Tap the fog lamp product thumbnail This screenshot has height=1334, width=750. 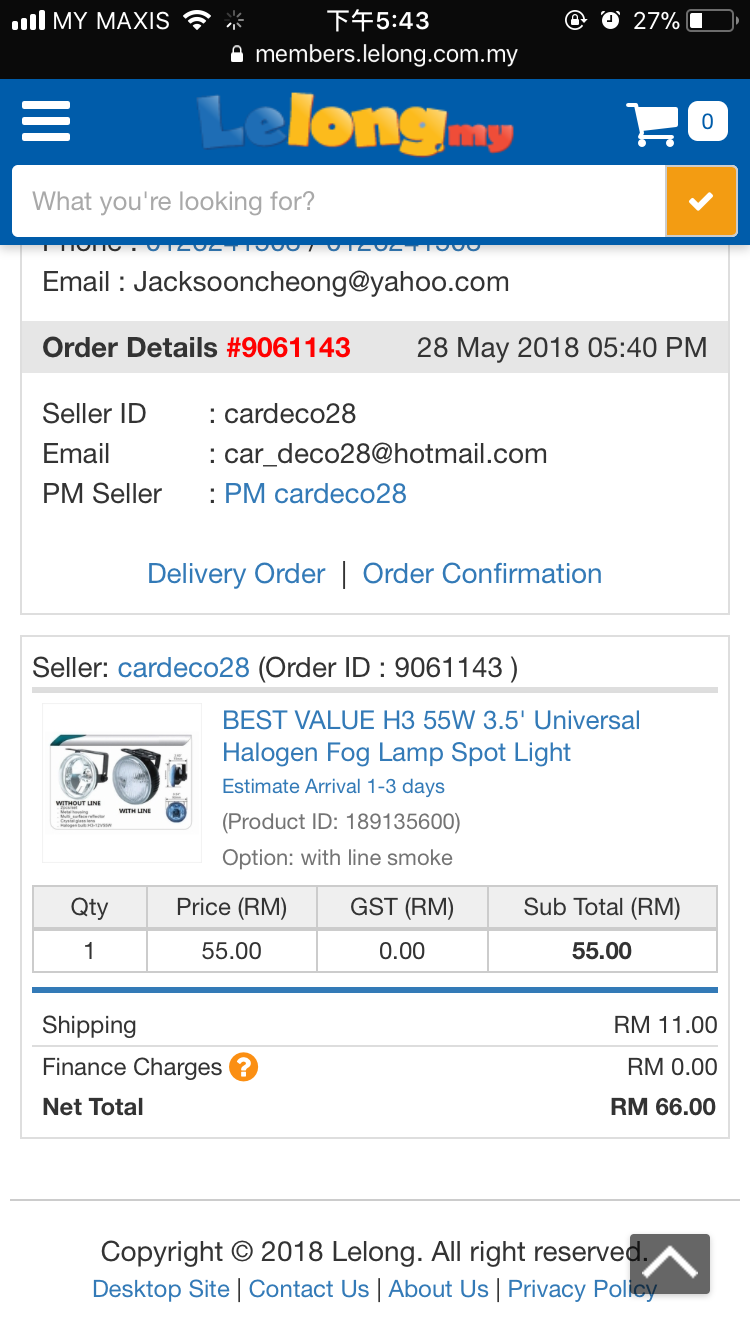tap(122, 783)
